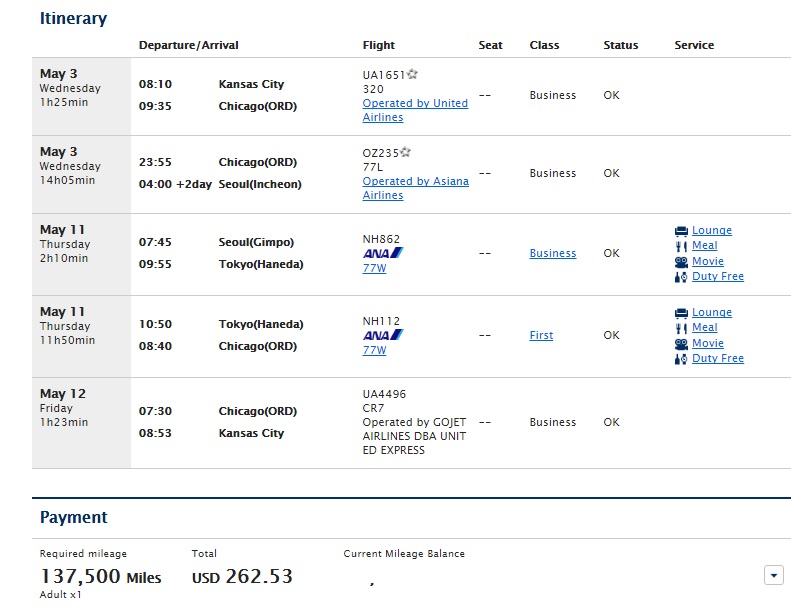Image resolution: width=791 pixels, height=611 pixels.
Task: Open the Lounge text link for NH112
Action: tap(711, 312)
